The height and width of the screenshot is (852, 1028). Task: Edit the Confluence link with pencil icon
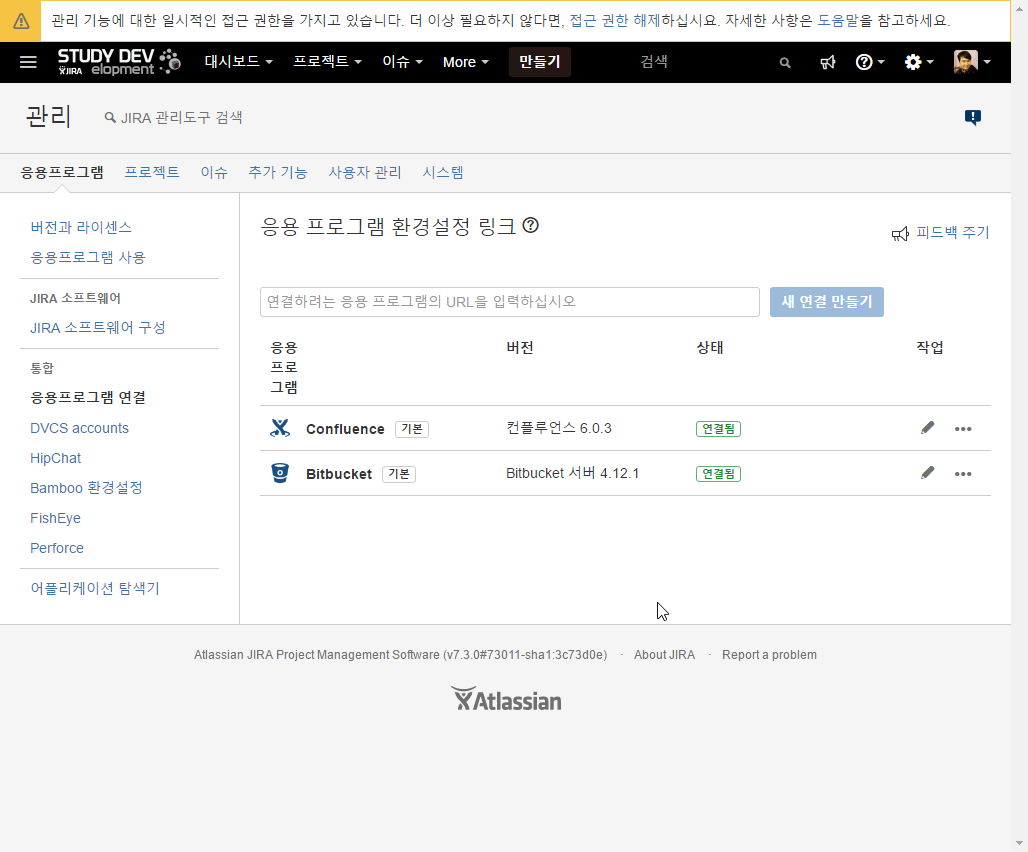tap(928, 428)
